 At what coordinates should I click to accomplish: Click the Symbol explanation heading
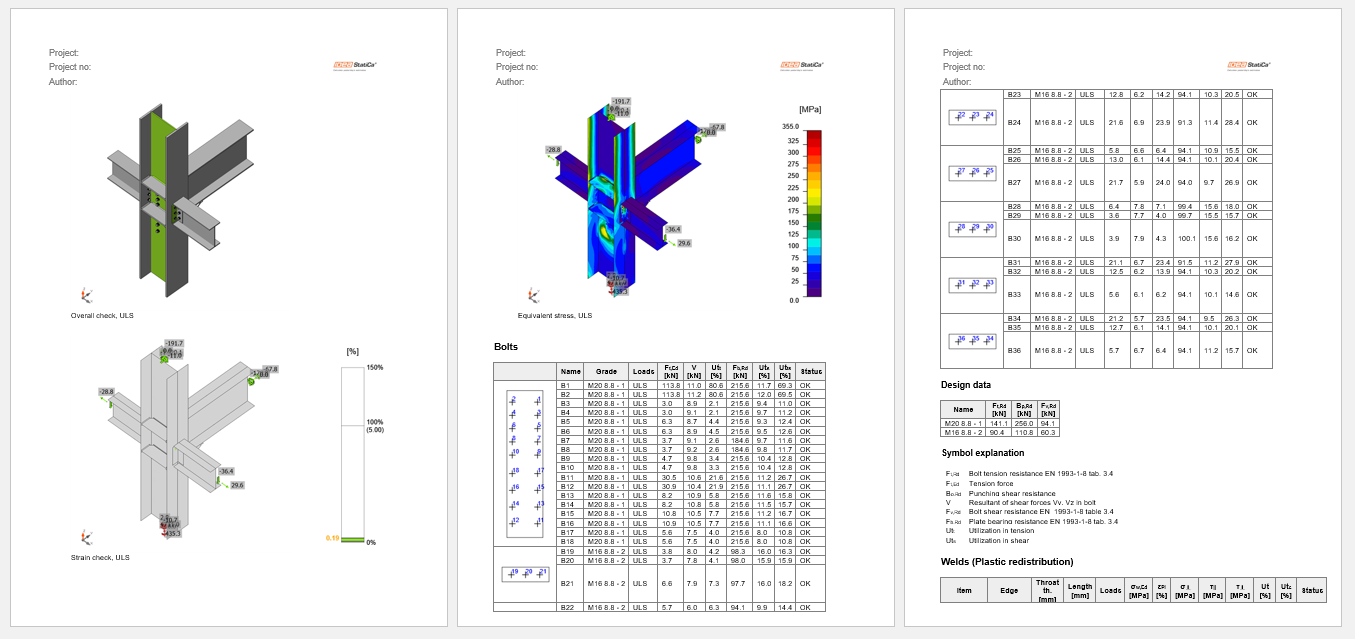(983, 453)
